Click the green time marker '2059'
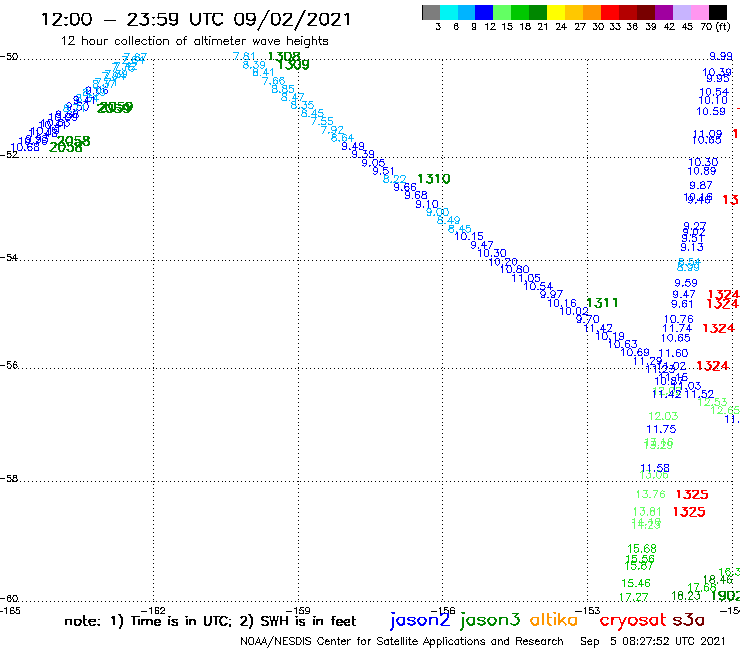Screen dimensions: 740x650 click(115, 108)
